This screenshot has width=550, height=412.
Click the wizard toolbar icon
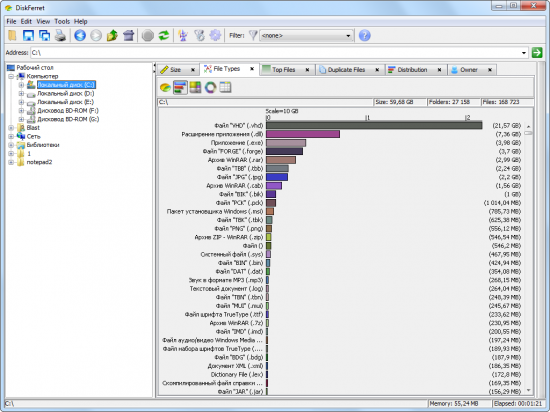coord(183,35)
